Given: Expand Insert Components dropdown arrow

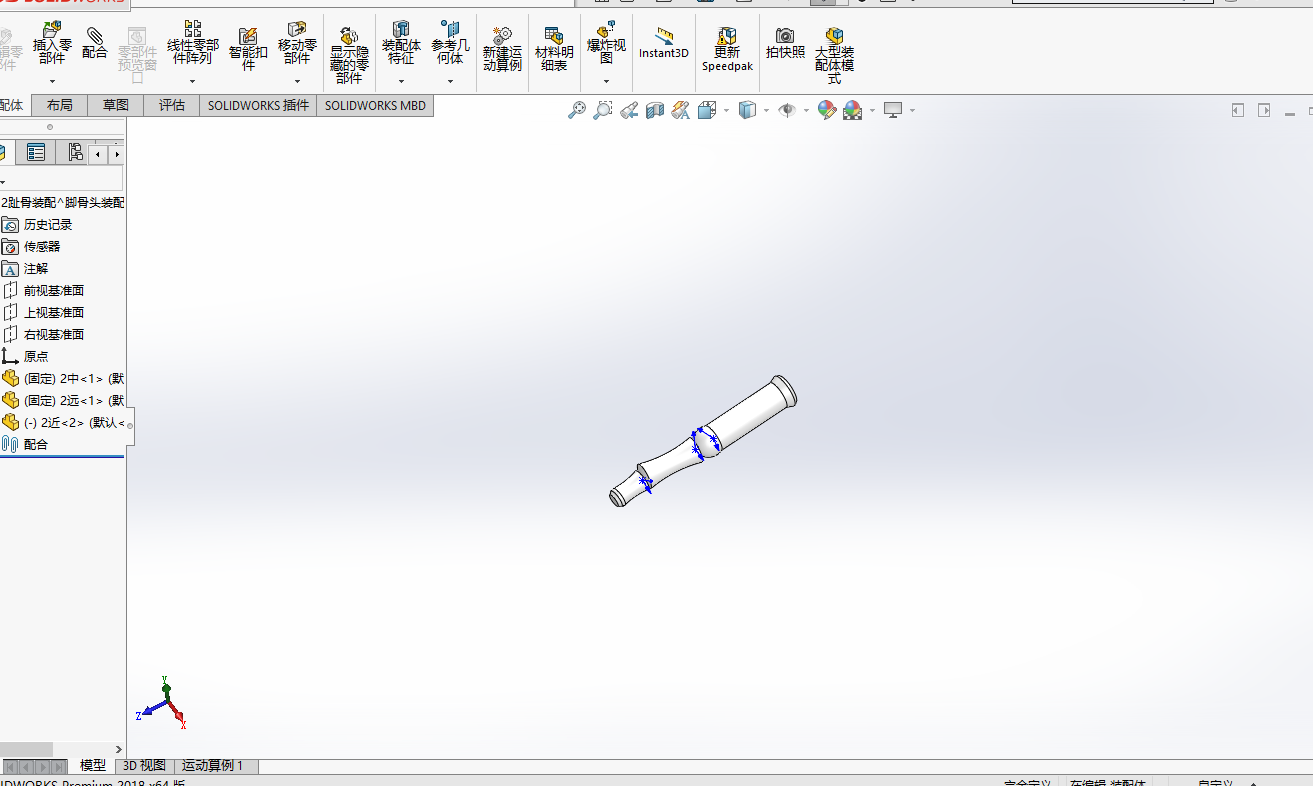Looking at the screenshot, I should pos(52,81).
